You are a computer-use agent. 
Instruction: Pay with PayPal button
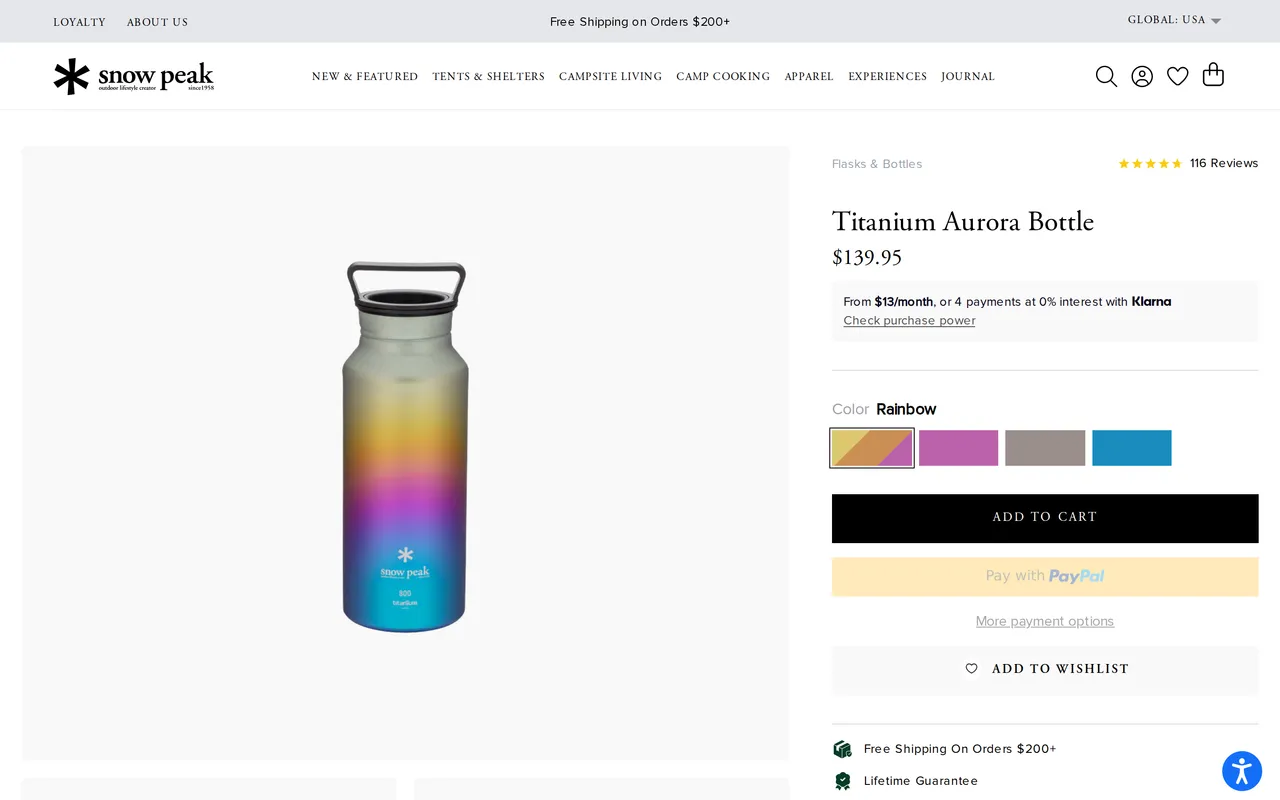pos(1045,577)
